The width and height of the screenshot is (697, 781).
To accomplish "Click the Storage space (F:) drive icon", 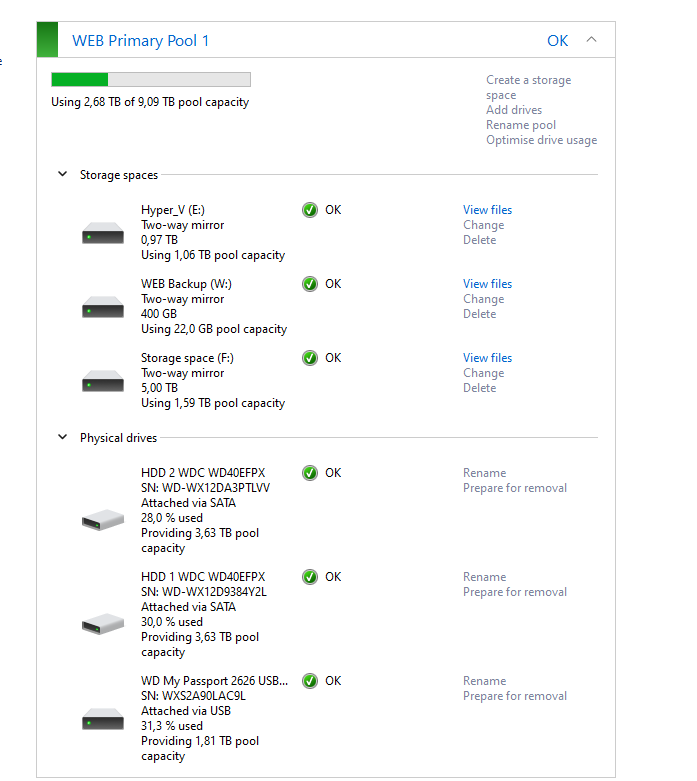I will [x=103, y=381].
